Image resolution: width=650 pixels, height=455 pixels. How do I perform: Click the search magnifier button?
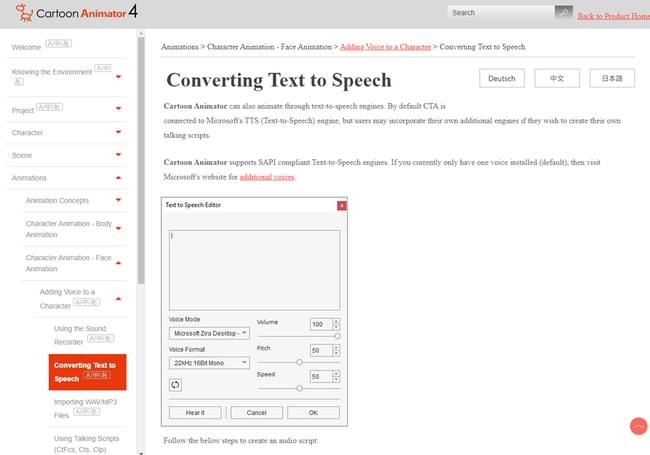click(x=563, y=12)
